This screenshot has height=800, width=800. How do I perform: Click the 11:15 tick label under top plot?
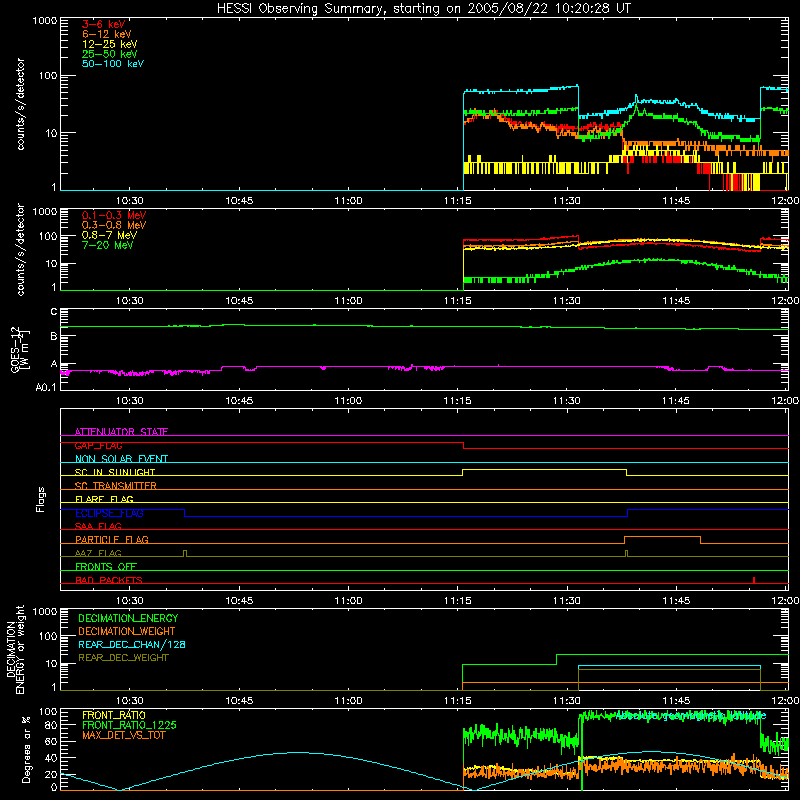click(457, 201)
